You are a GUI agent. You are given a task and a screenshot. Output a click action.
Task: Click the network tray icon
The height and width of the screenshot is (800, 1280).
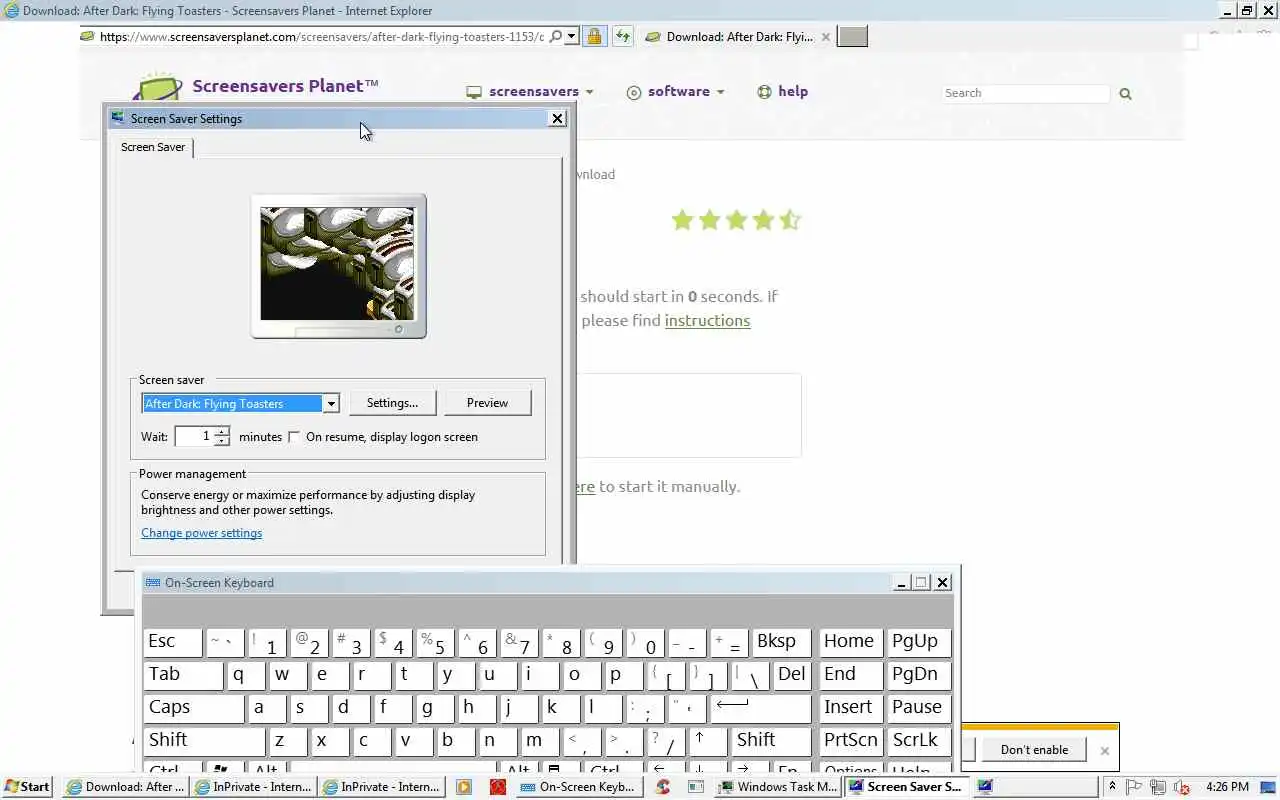1157,787
